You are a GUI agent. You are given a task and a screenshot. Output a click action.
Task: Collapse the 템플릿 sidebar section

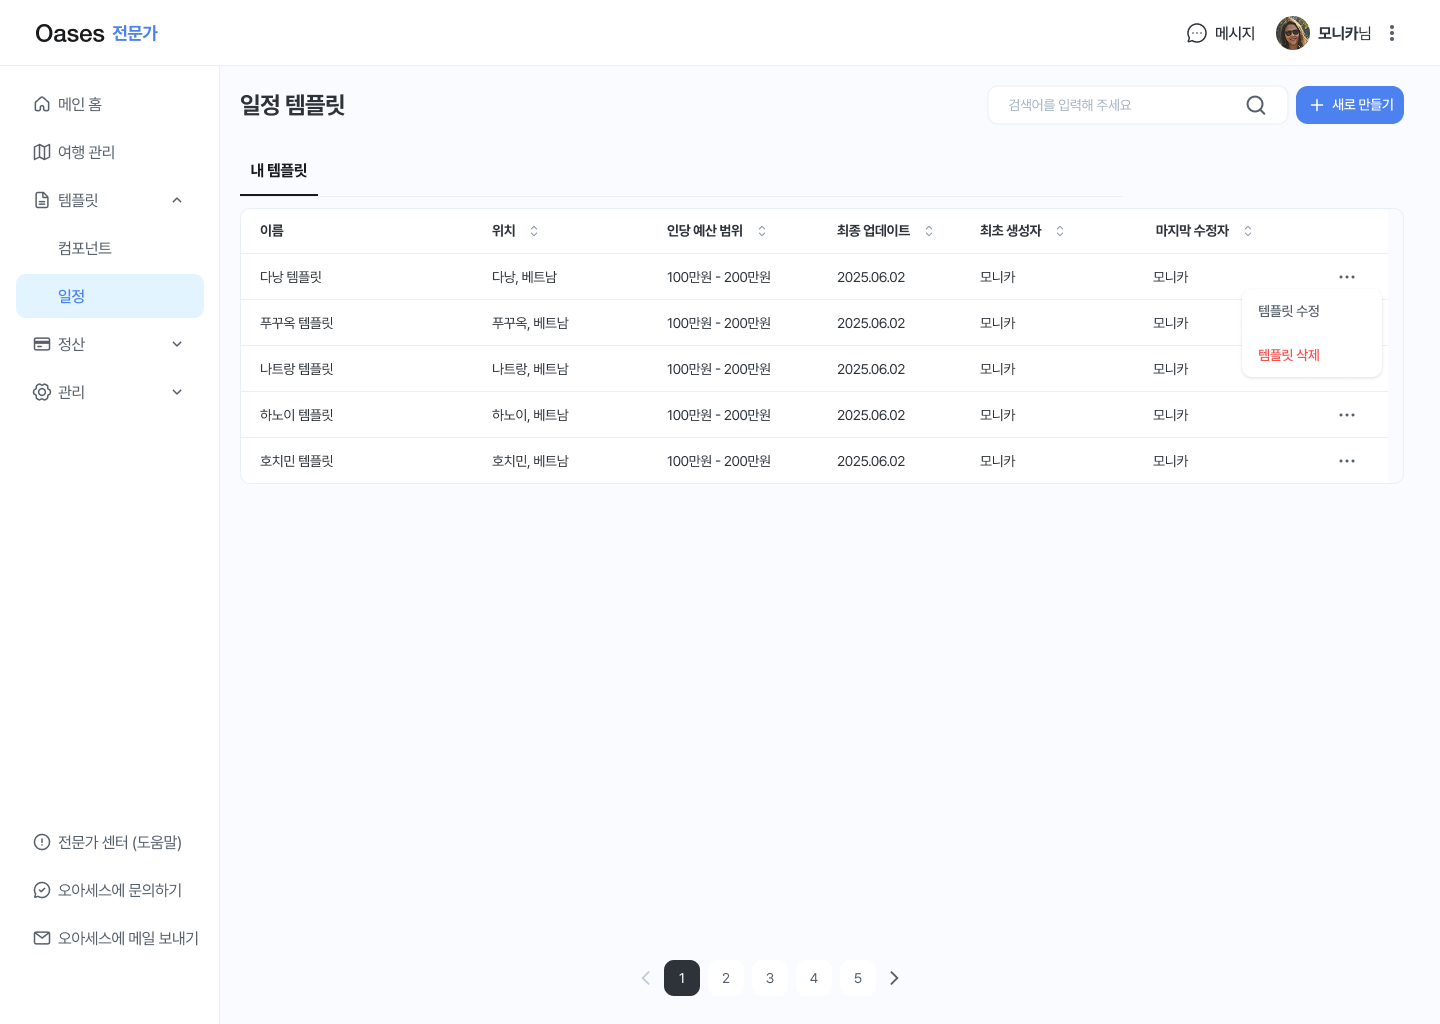point(177,200)
